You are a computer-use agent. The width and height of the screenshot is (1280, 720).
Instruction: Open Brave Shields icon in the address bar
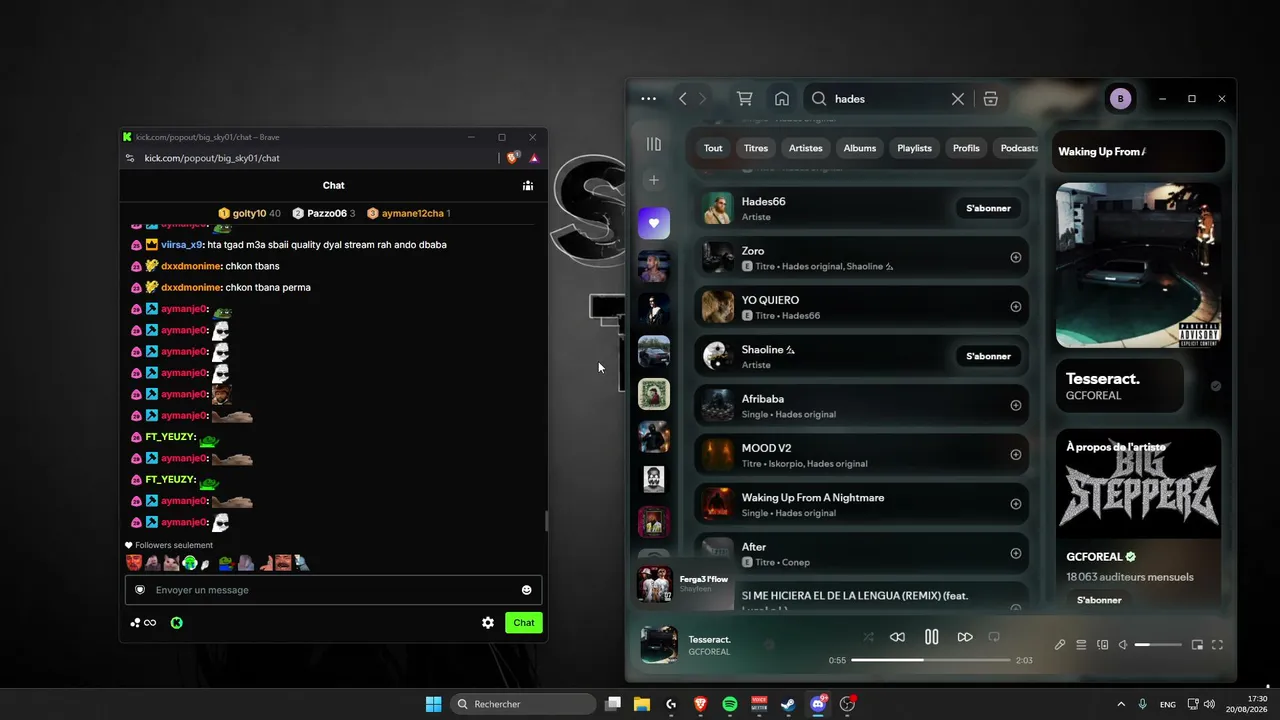pos(513,158)
